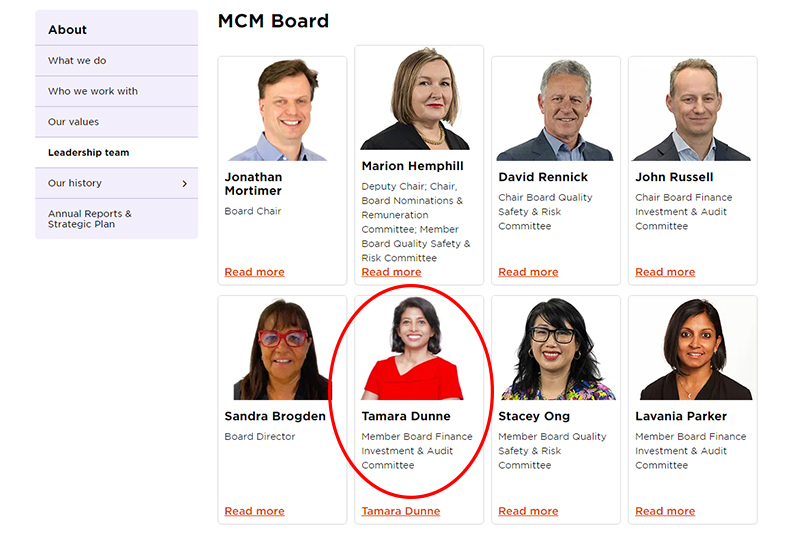
Task: Follow Read more link for Sandra Brogden
Action: coord(254,511)
